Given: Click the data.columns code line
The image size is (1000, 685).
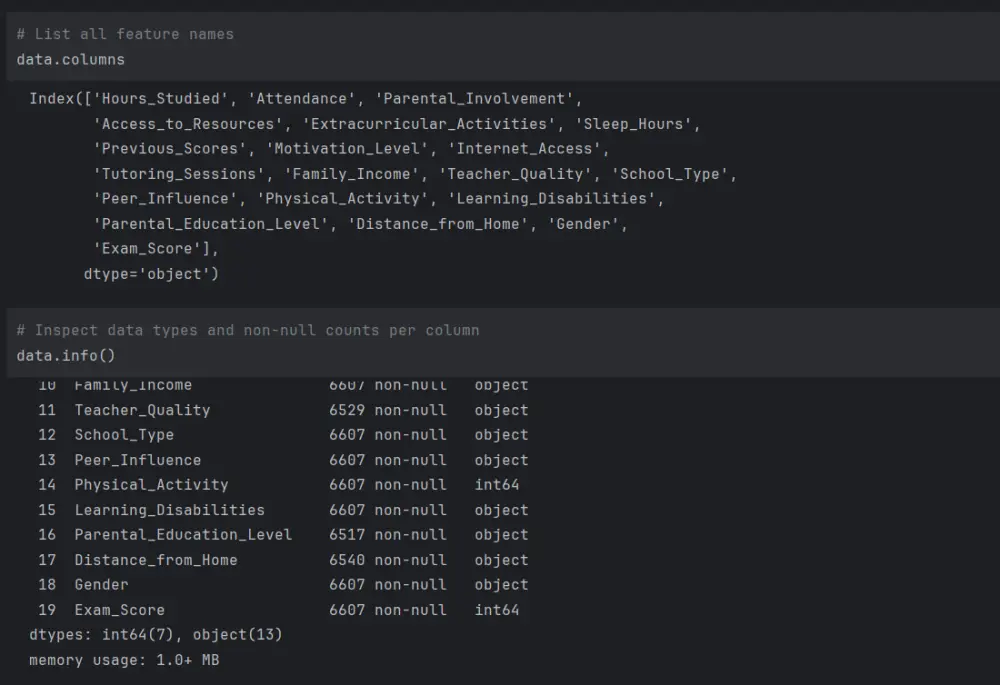Looking at the screenshot, I should (70, 60).
